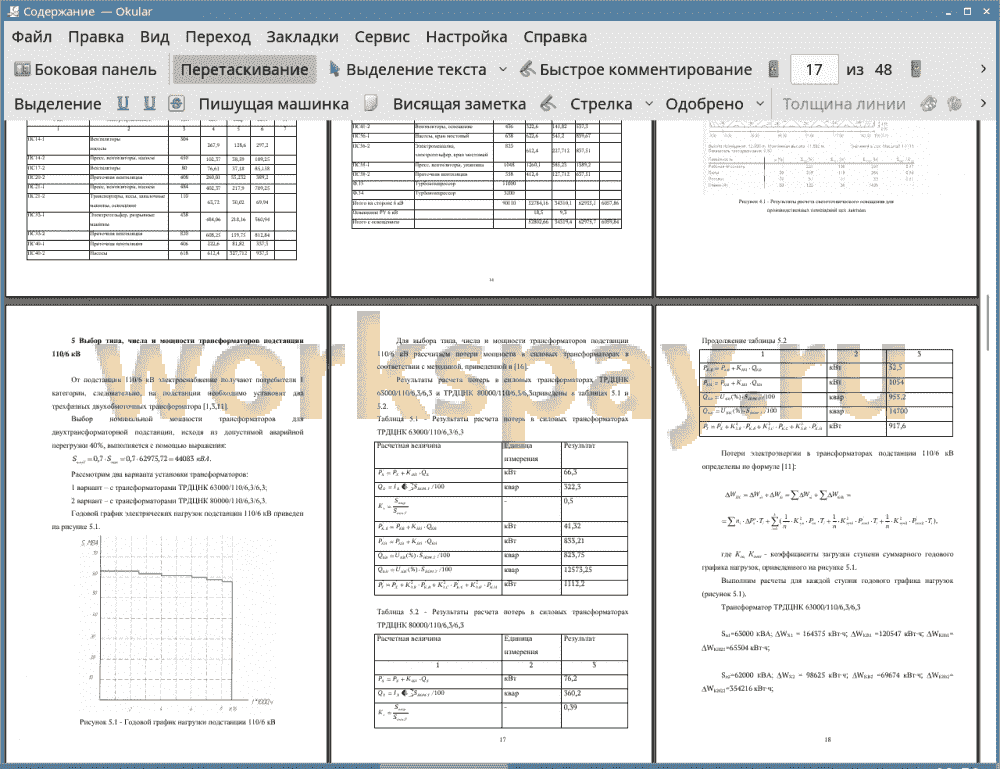Click the first color icon after Толщина линии

click(x=929, y=103)
